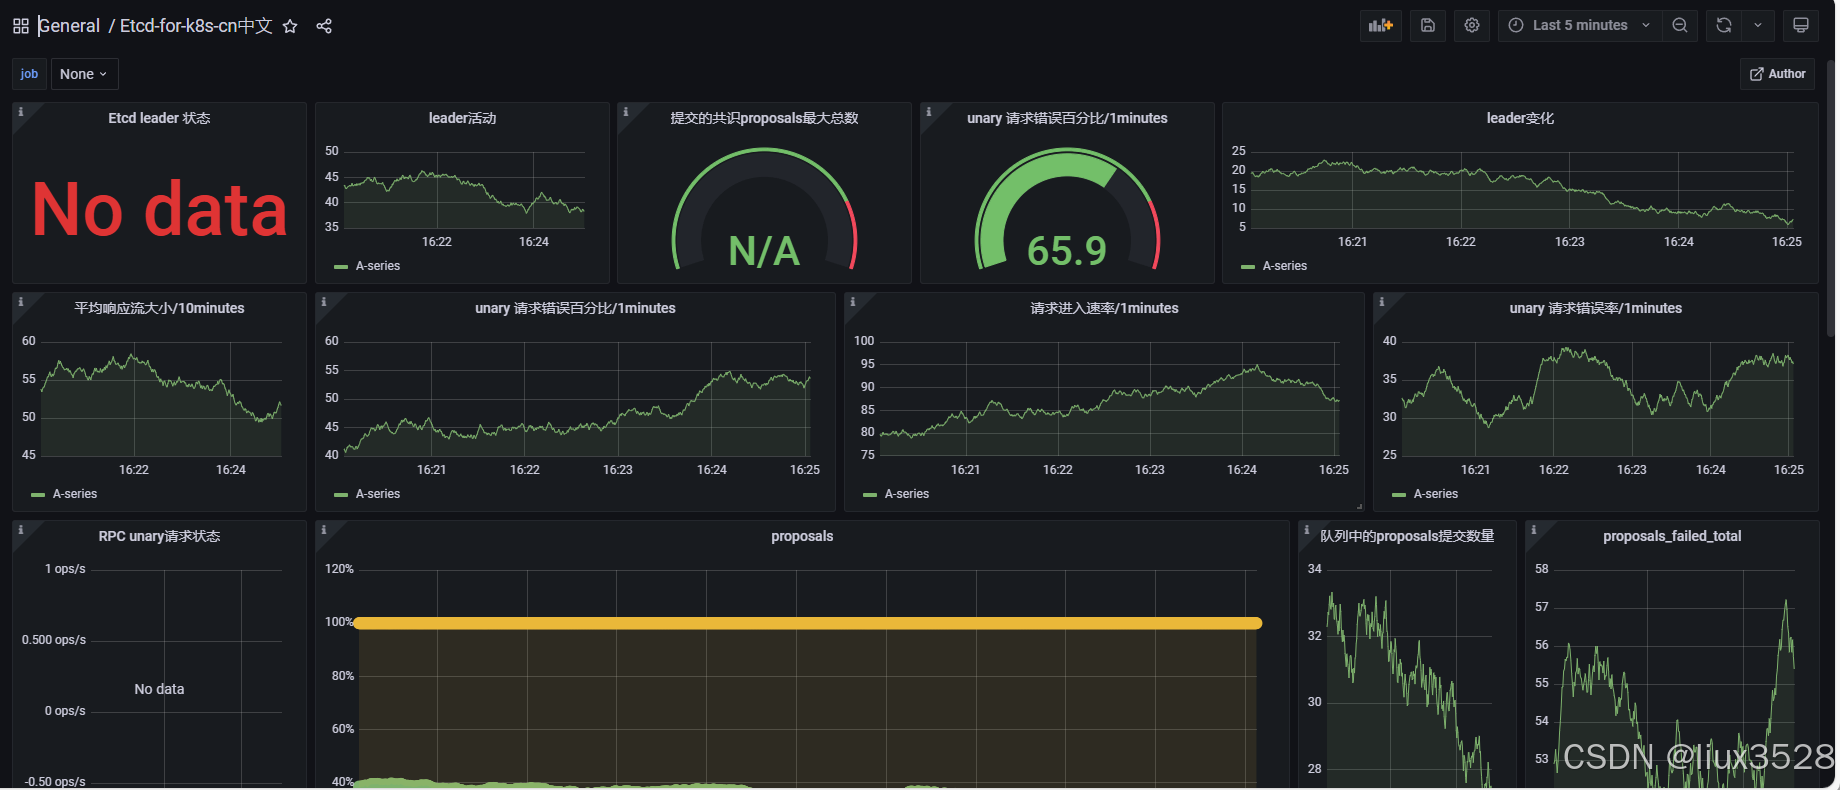Open proposals panel title menu

point(802,536)
